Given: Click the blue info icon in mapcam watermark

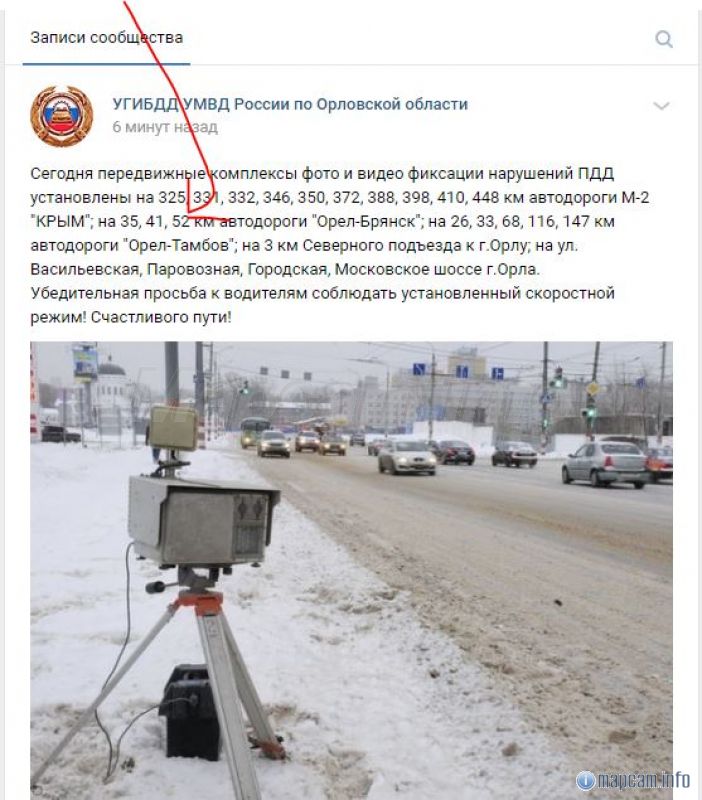Looking at the screenshot, I should click(585, 781).
